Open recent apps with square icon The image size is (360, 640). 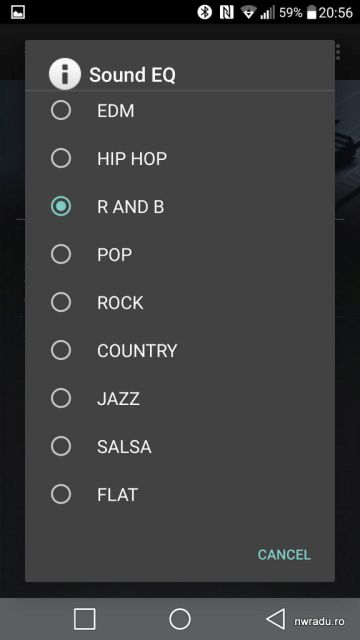pos(84,619)
